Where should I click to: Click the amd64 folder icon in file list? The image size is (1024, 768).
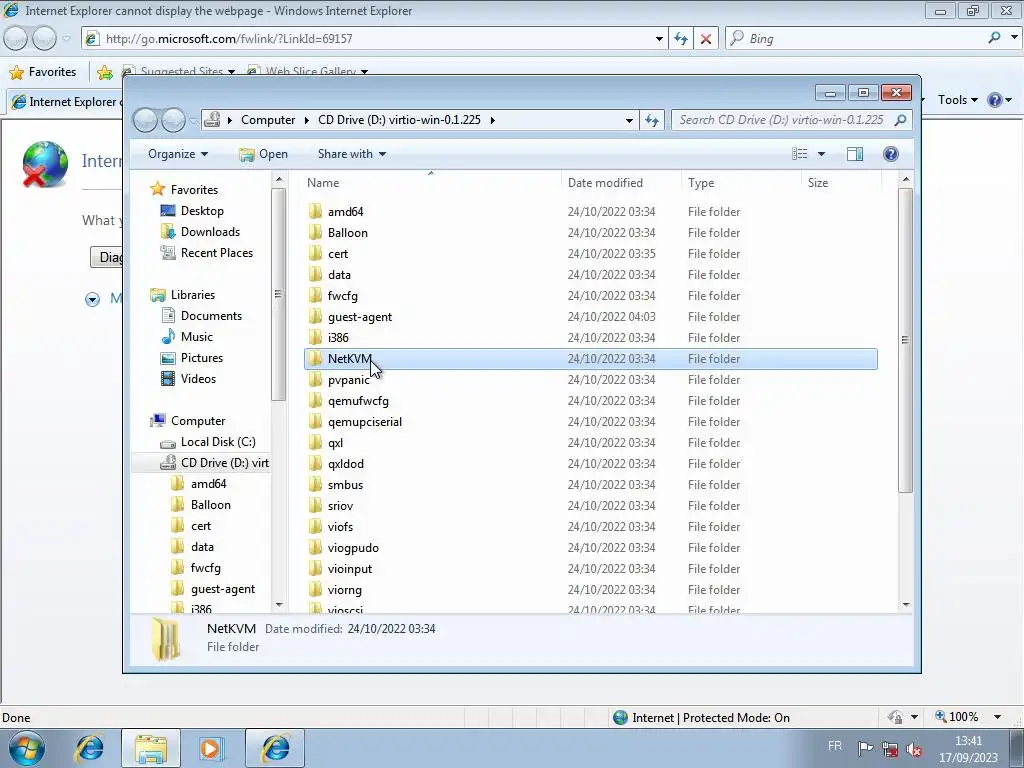click(x=315, y=211)
